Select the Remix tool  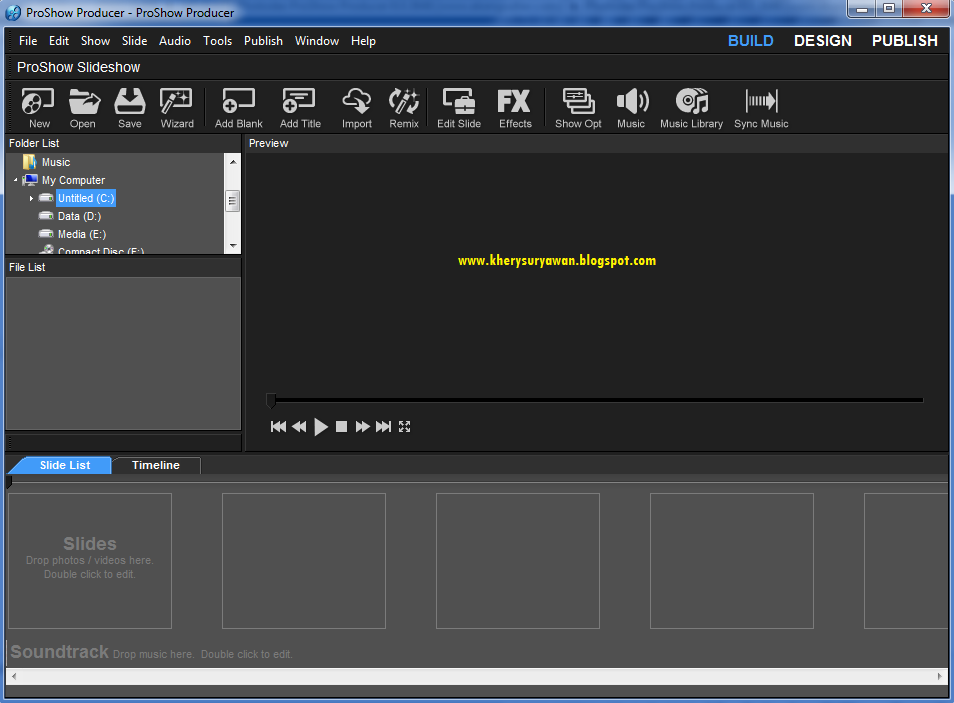[404, 108]
